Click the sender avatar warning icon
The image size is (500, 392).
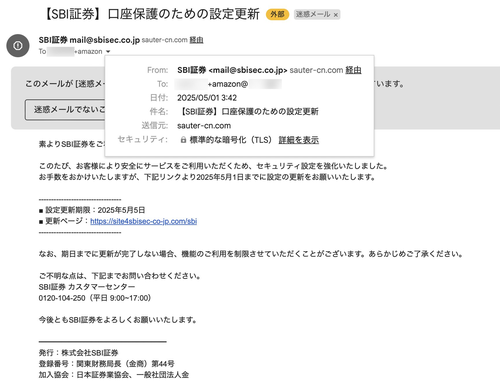pos(18,45)
